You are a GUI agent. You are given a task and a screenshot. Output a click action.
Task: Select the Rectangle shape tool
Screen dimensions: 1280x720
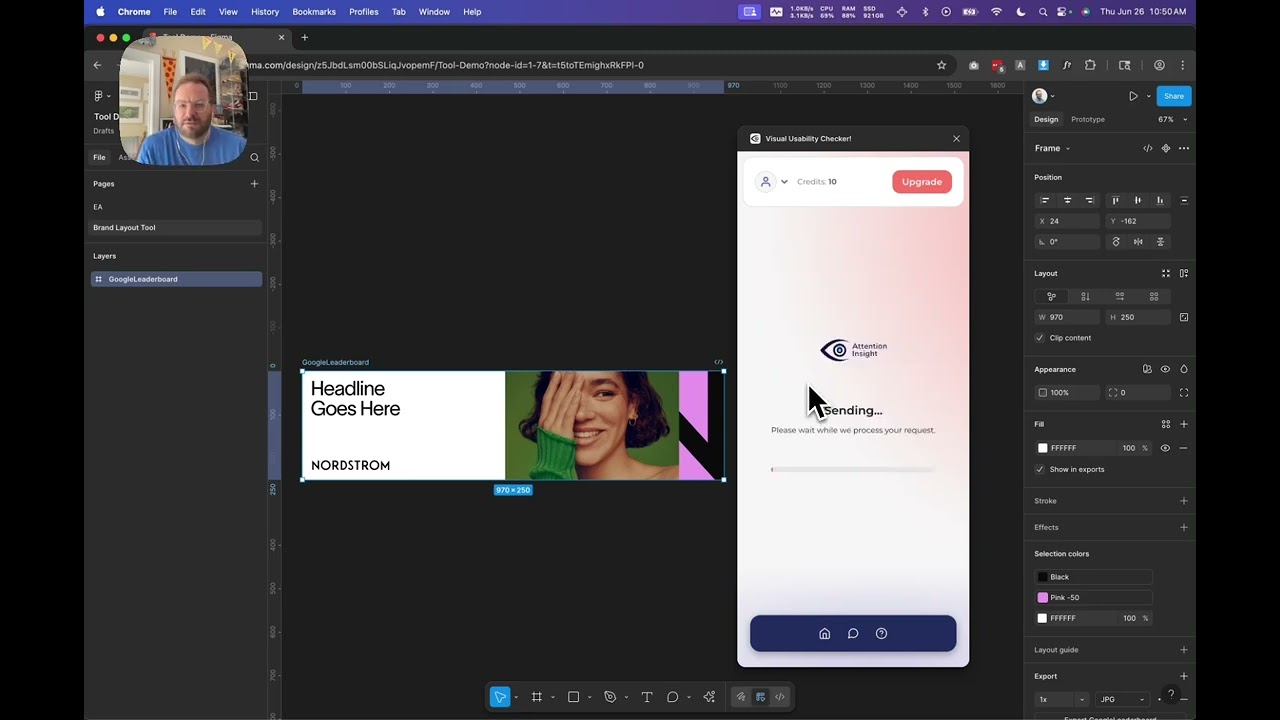point(574,697)
